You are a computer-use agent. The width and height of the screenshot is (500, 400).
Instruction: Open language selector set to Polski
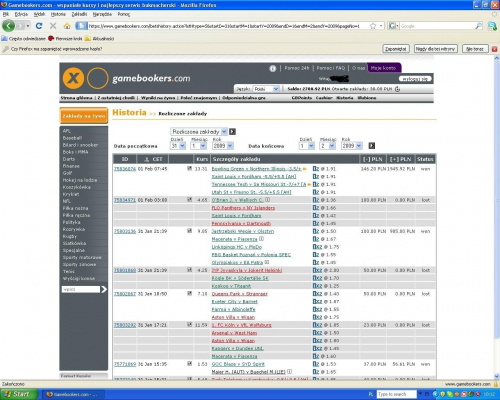(x=266, y=89)
